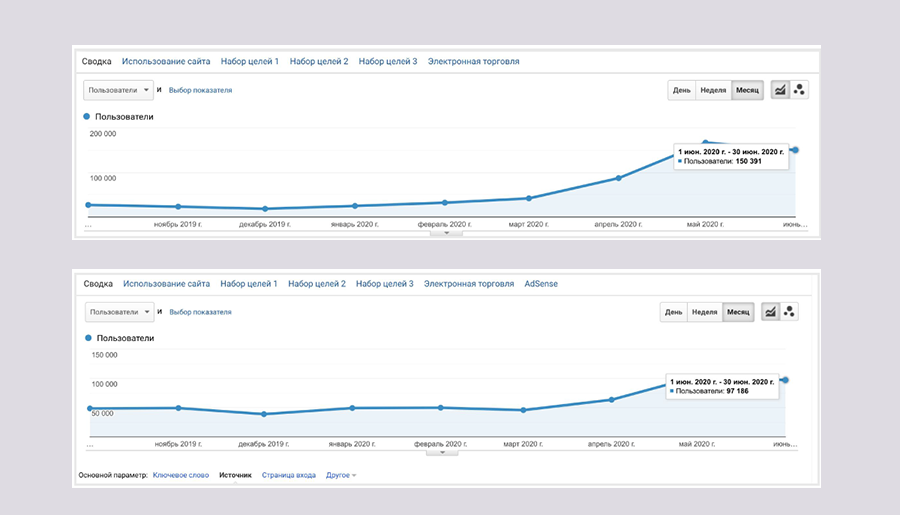Open Набор целей 1 tab in bottom panel
This screenshot has width=900, height=515.
pyautogui.click(x=249, y=284)
